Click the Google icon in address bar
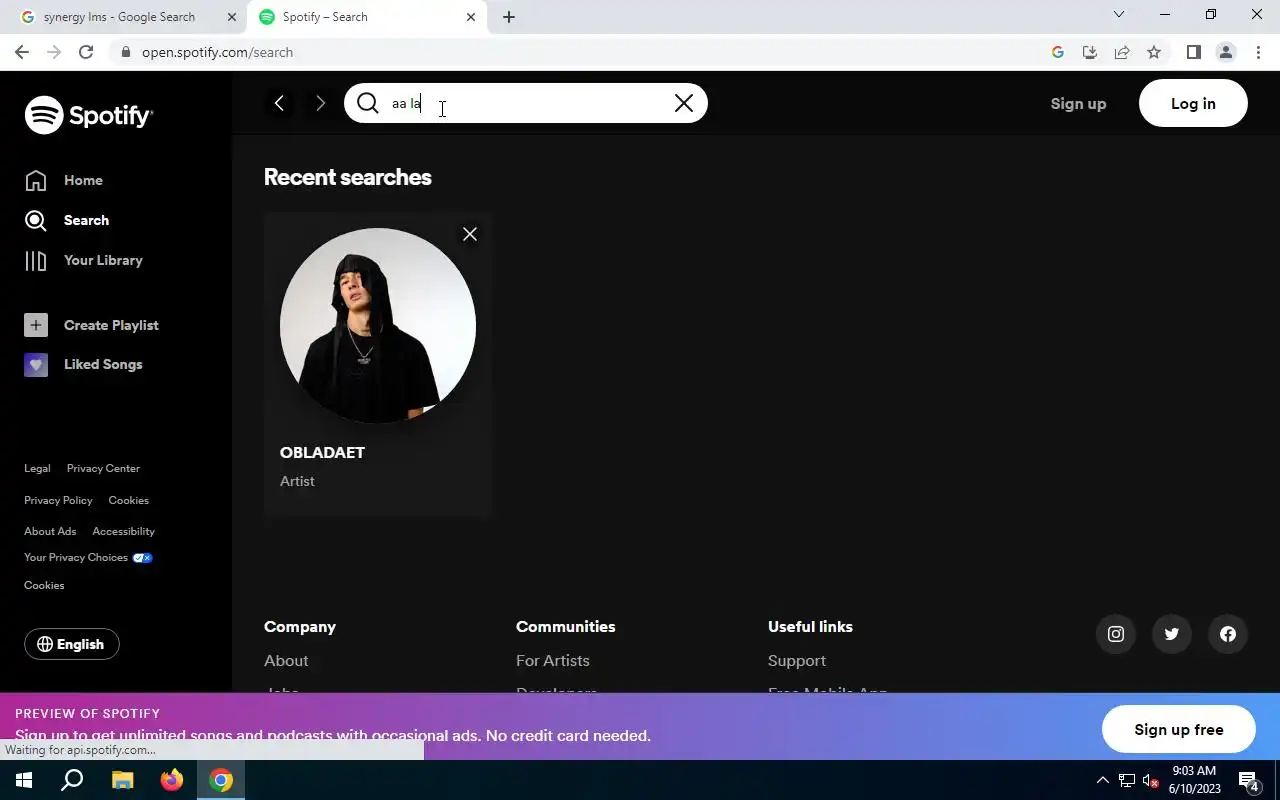Screen dimensions: 1280x800 [1058, 52]
